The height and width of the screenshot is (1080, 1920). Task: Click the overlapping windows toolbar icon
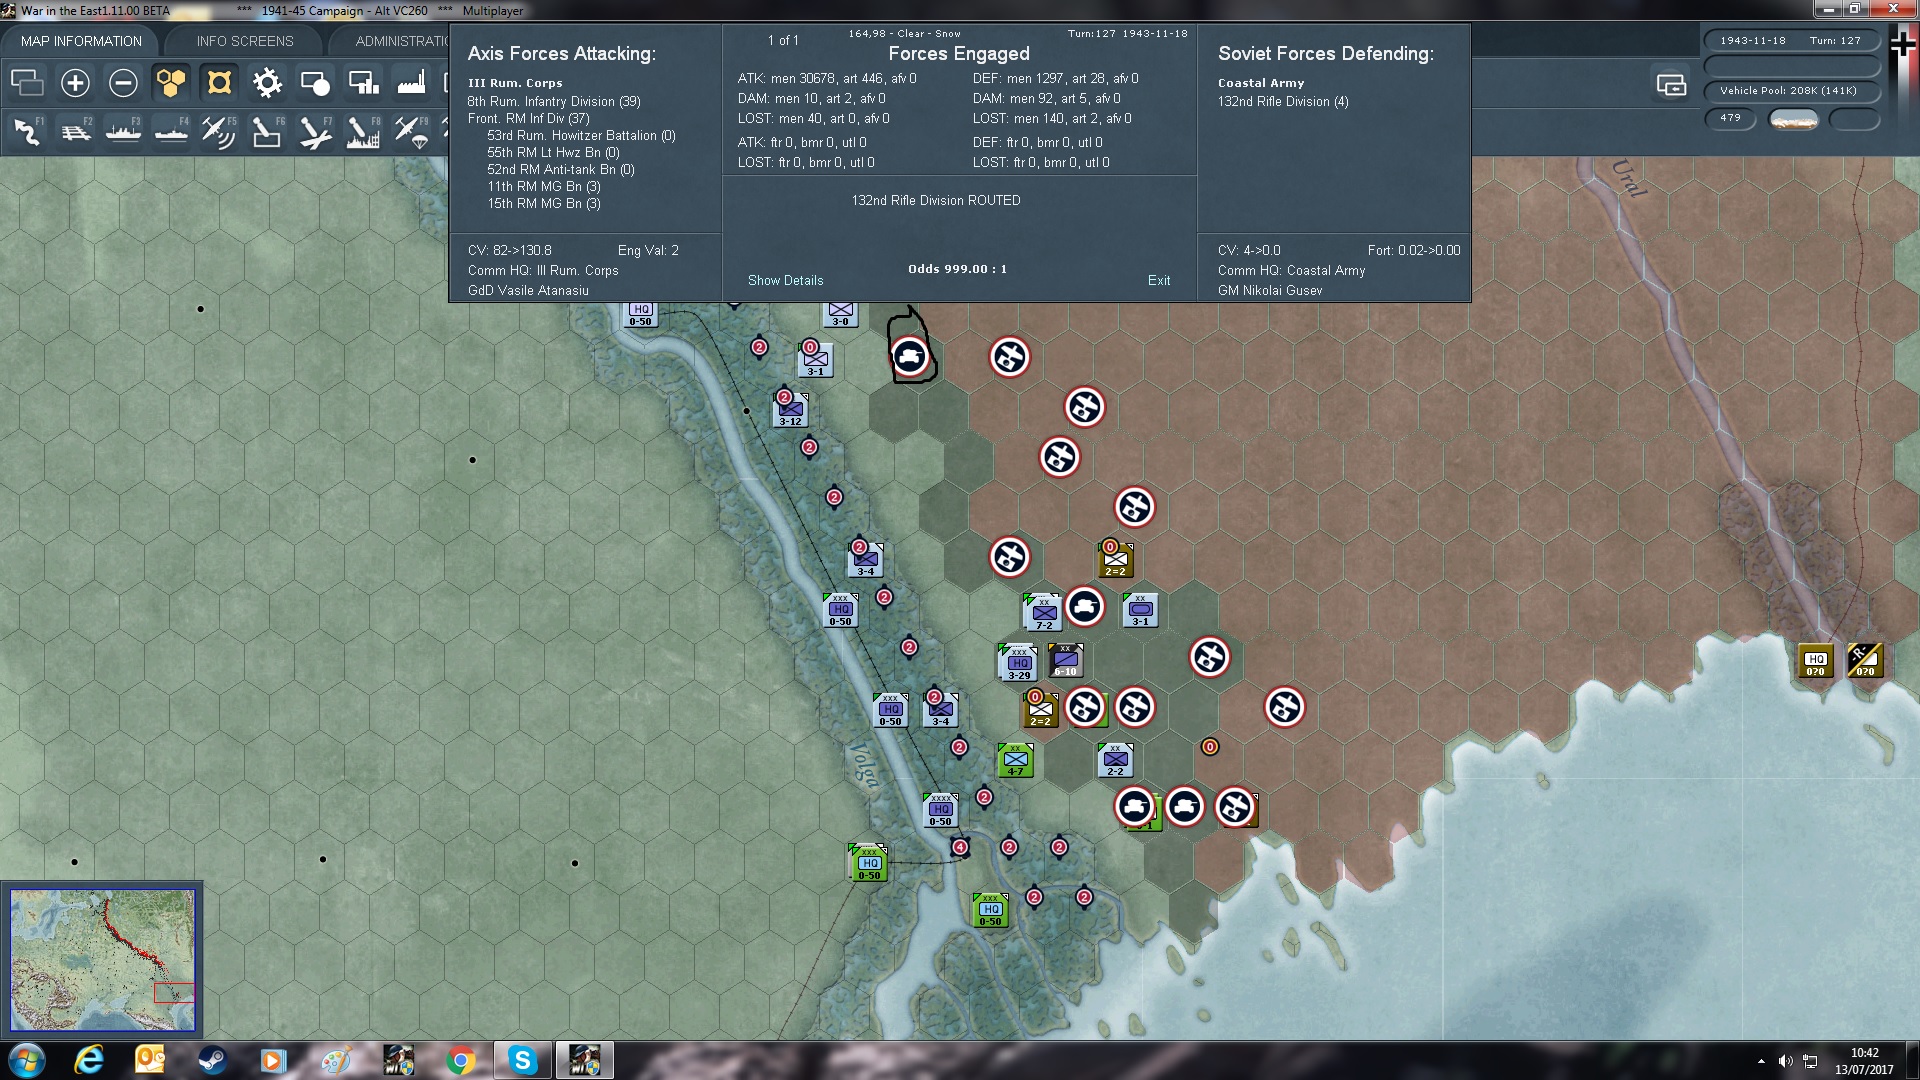(x=27, y=82)
